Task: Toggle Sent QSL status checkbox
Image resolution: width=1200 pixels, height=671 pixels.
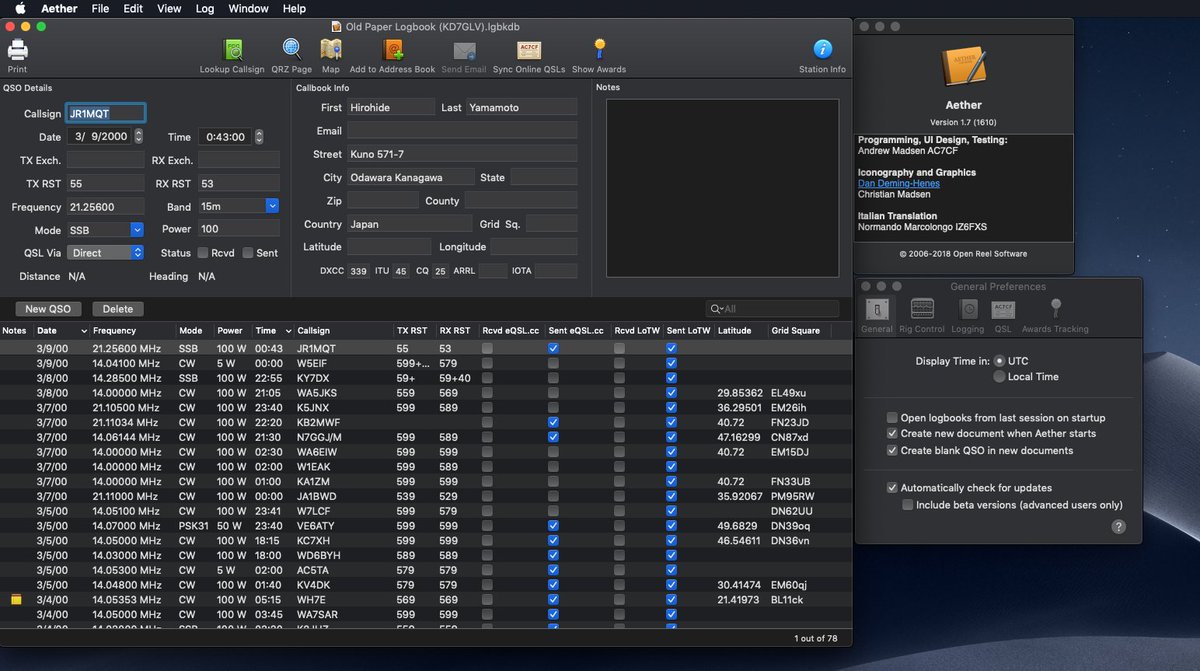Action: click(x=246, y=253)
